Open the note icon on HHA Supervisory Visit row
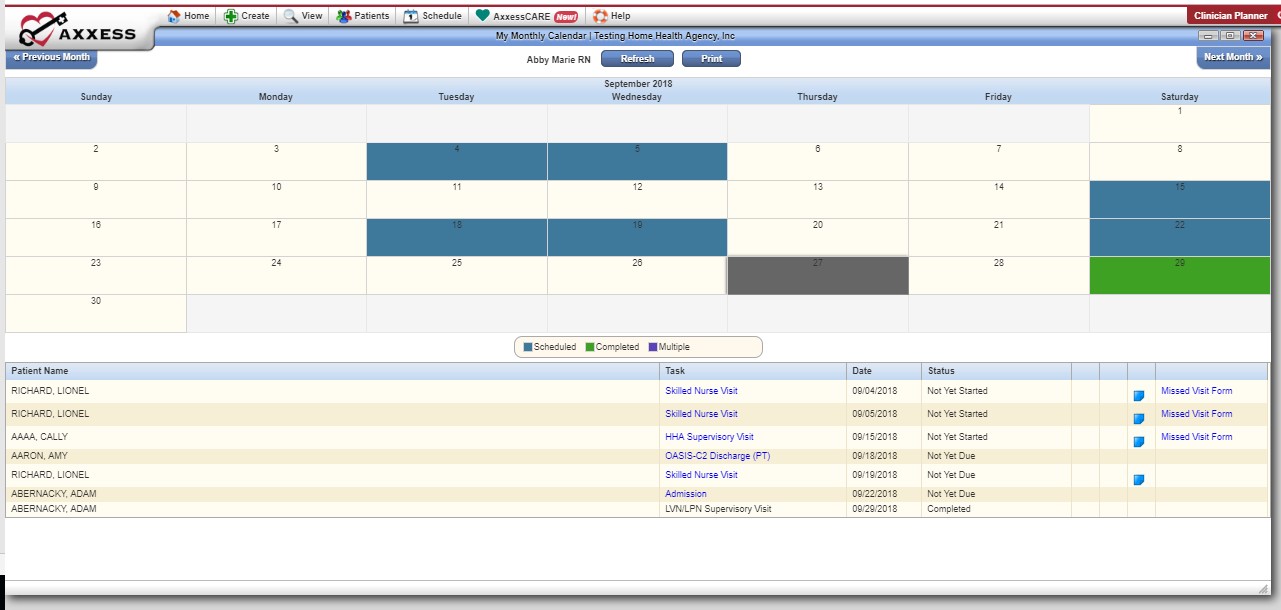This screenshot has width=1281, height=610. click(x=1138, y=442)
